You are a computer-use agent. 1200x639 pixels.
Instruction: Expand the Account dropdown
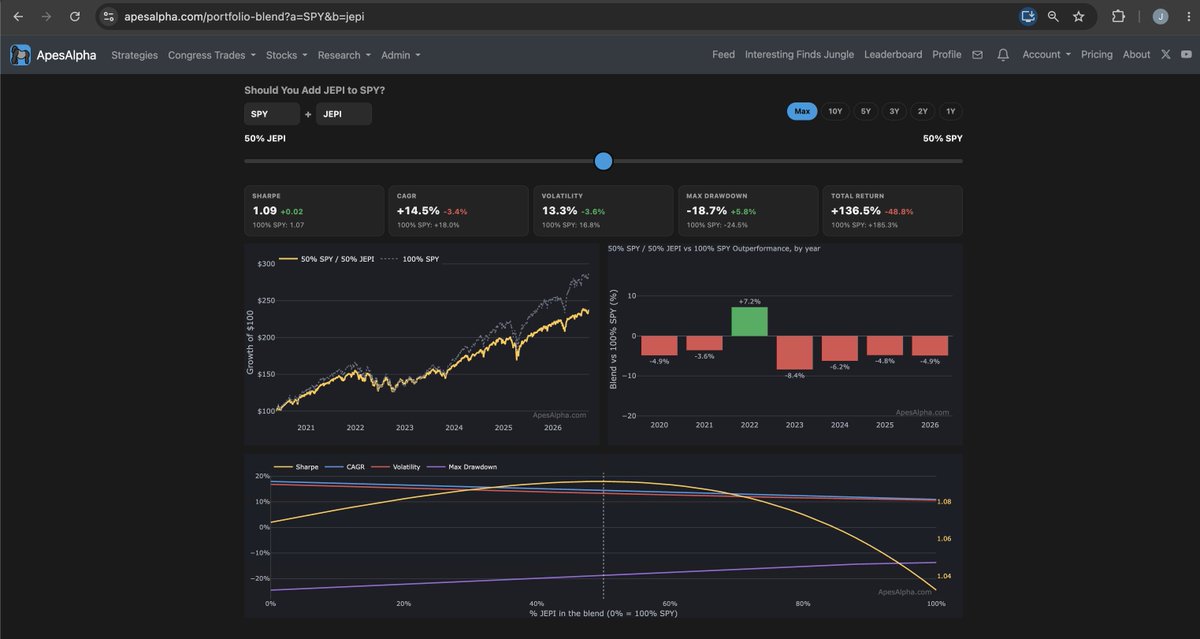(1046, 55)
